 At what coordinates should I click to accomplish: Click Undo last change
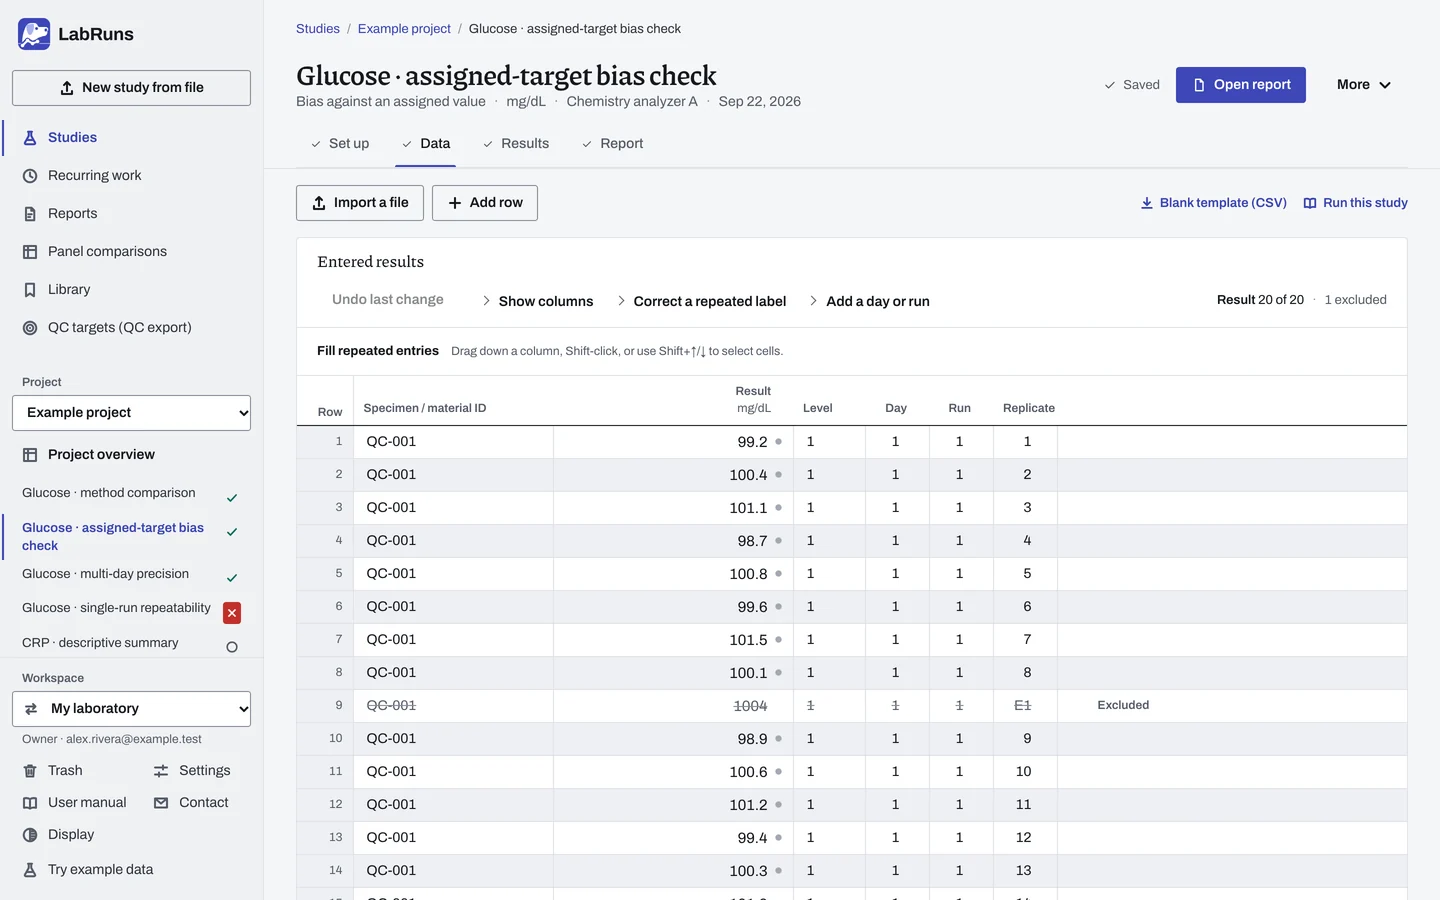point(388,300)
